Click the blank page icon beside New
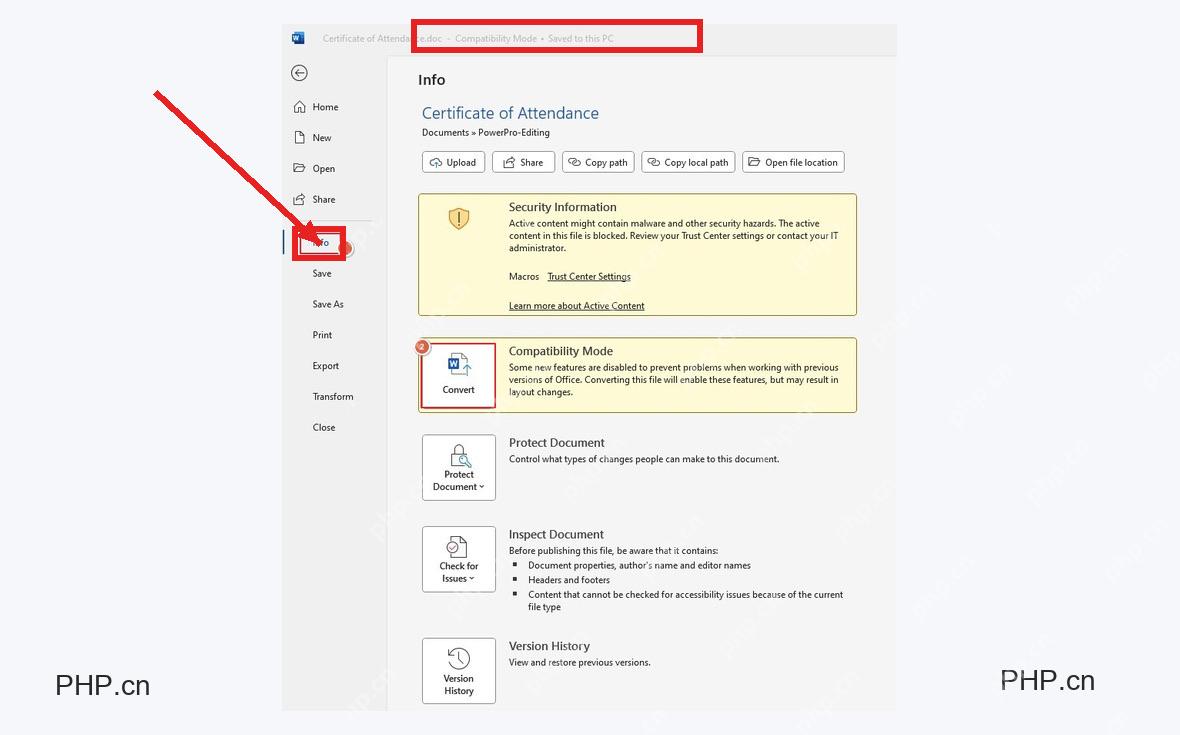Viewport: 1180px width, 735px height. [x=300, y=138]
